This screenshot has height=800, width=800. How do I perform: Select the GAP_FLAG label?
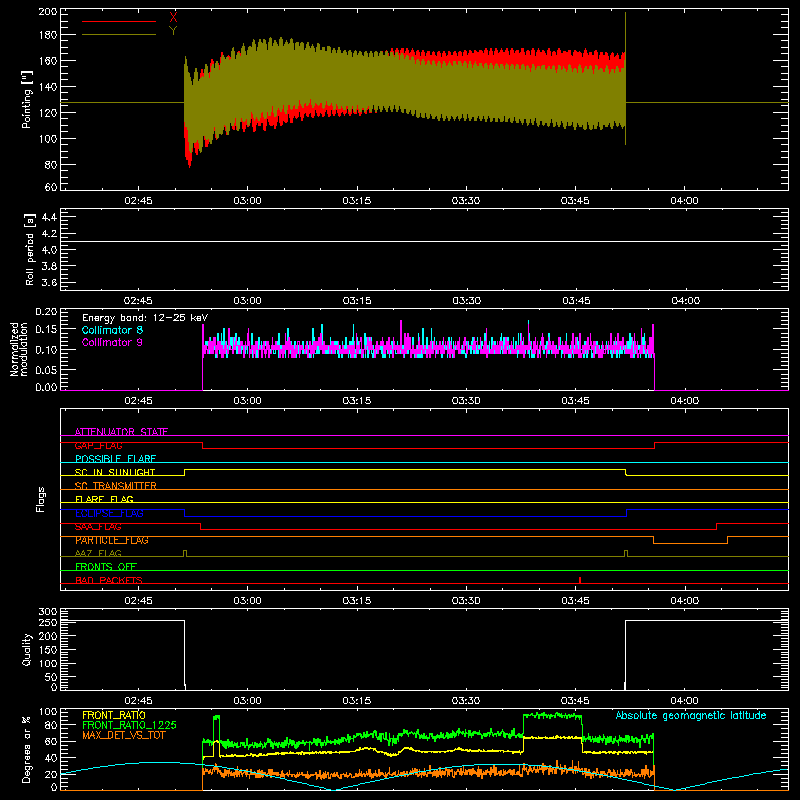coord(98,445)
